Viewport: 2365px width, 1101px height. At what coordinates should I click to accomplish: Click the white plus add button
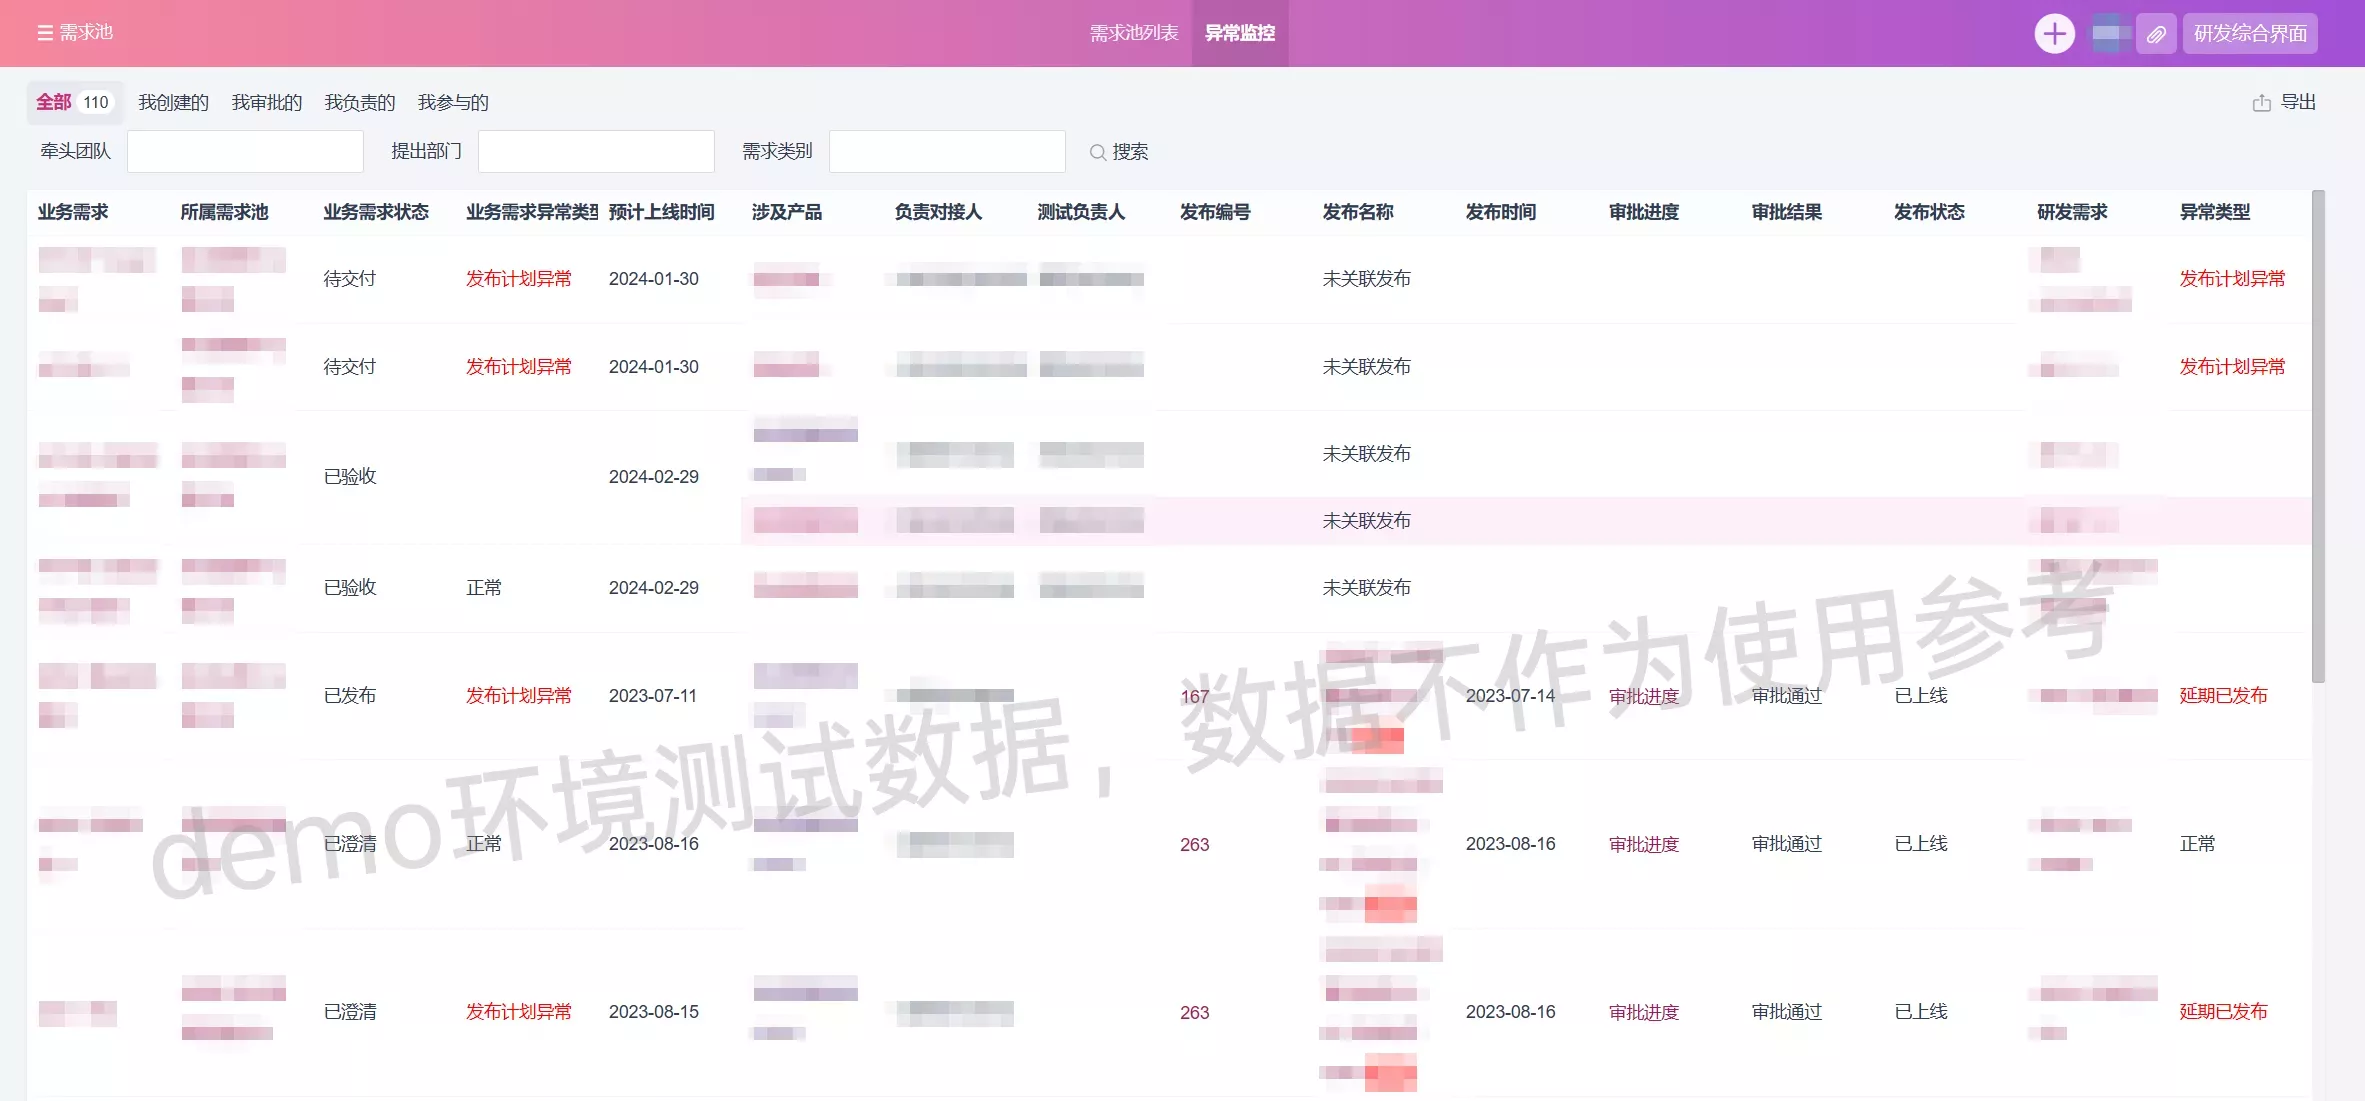(x=2054, y=33)
